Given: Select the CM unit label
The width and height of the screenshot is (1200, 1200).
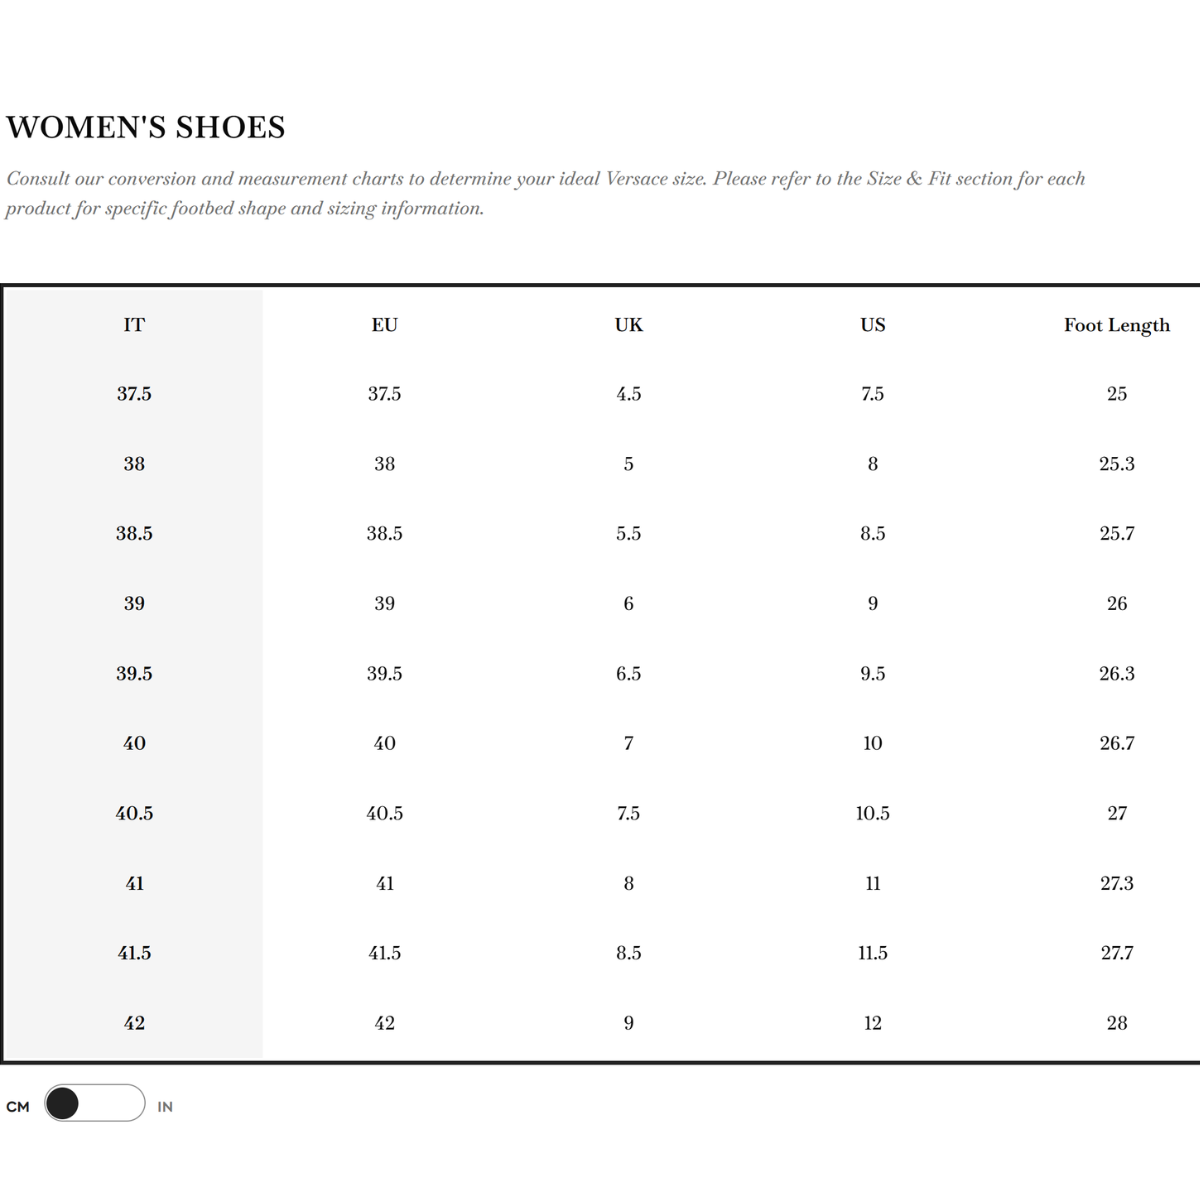Looking at the screenshot, I should (x=18, y=1107).
